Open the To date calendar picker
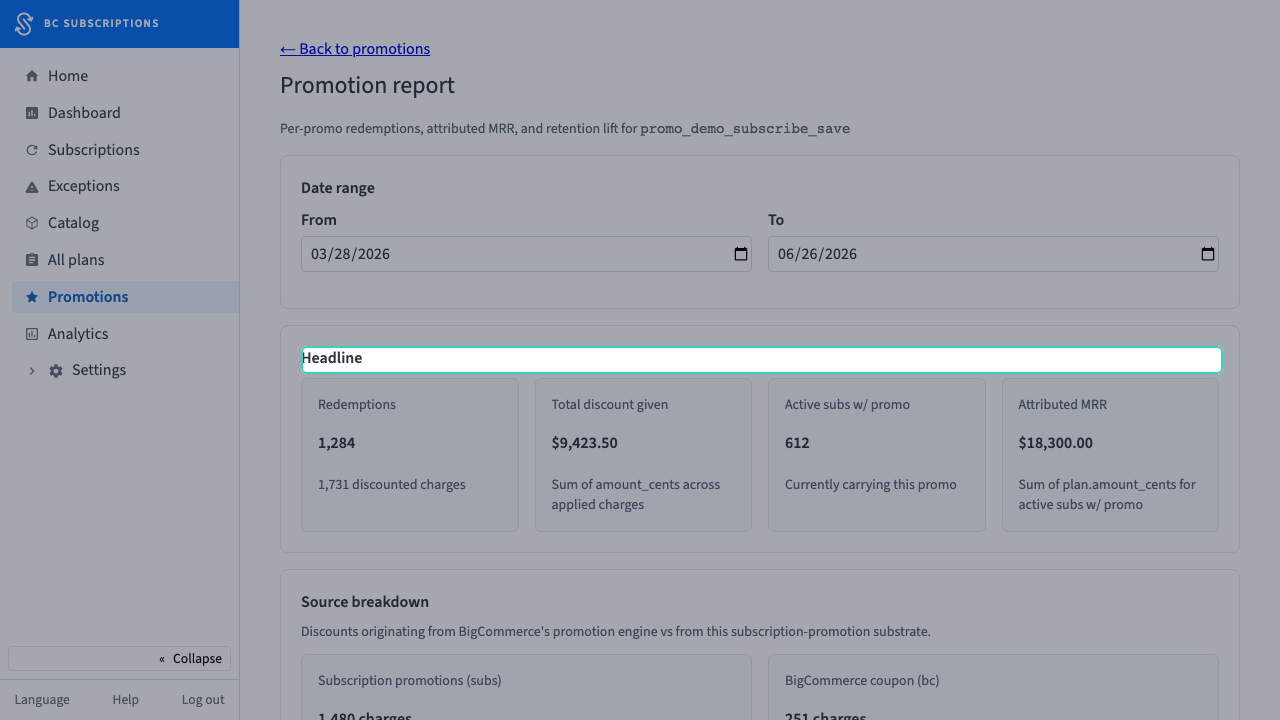The width and height of the screenshot is (1280, 720). coord(1208,254)
